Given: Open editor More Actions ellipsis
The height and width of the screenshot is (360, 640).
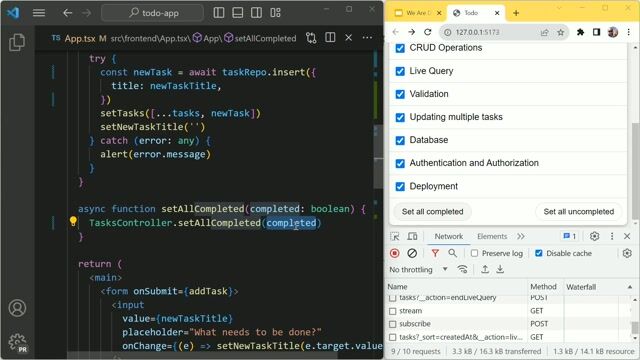Looking at the screenshot, I should 367,38.
